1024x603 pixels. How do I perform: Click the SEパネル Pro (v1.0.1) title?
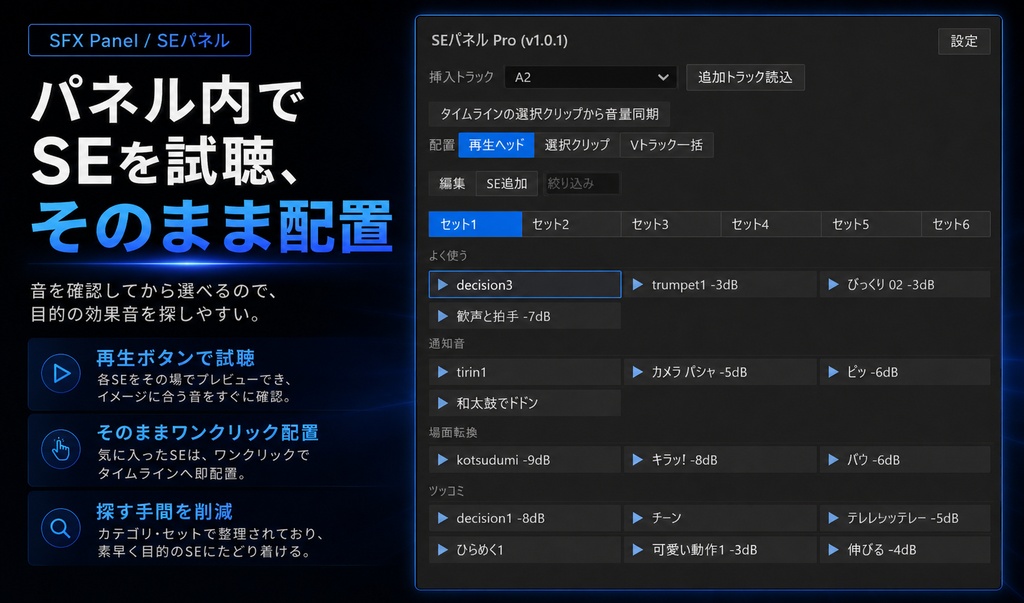tap(500, 41)
